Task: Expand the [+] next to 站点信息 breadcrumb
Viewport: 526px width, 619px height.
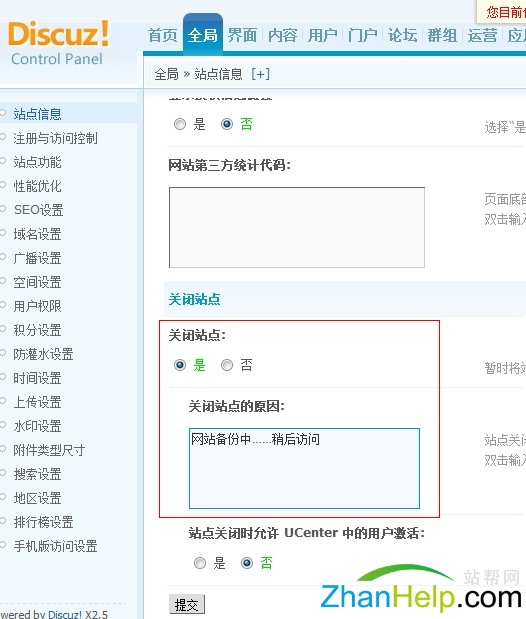Action: [261, 74]
